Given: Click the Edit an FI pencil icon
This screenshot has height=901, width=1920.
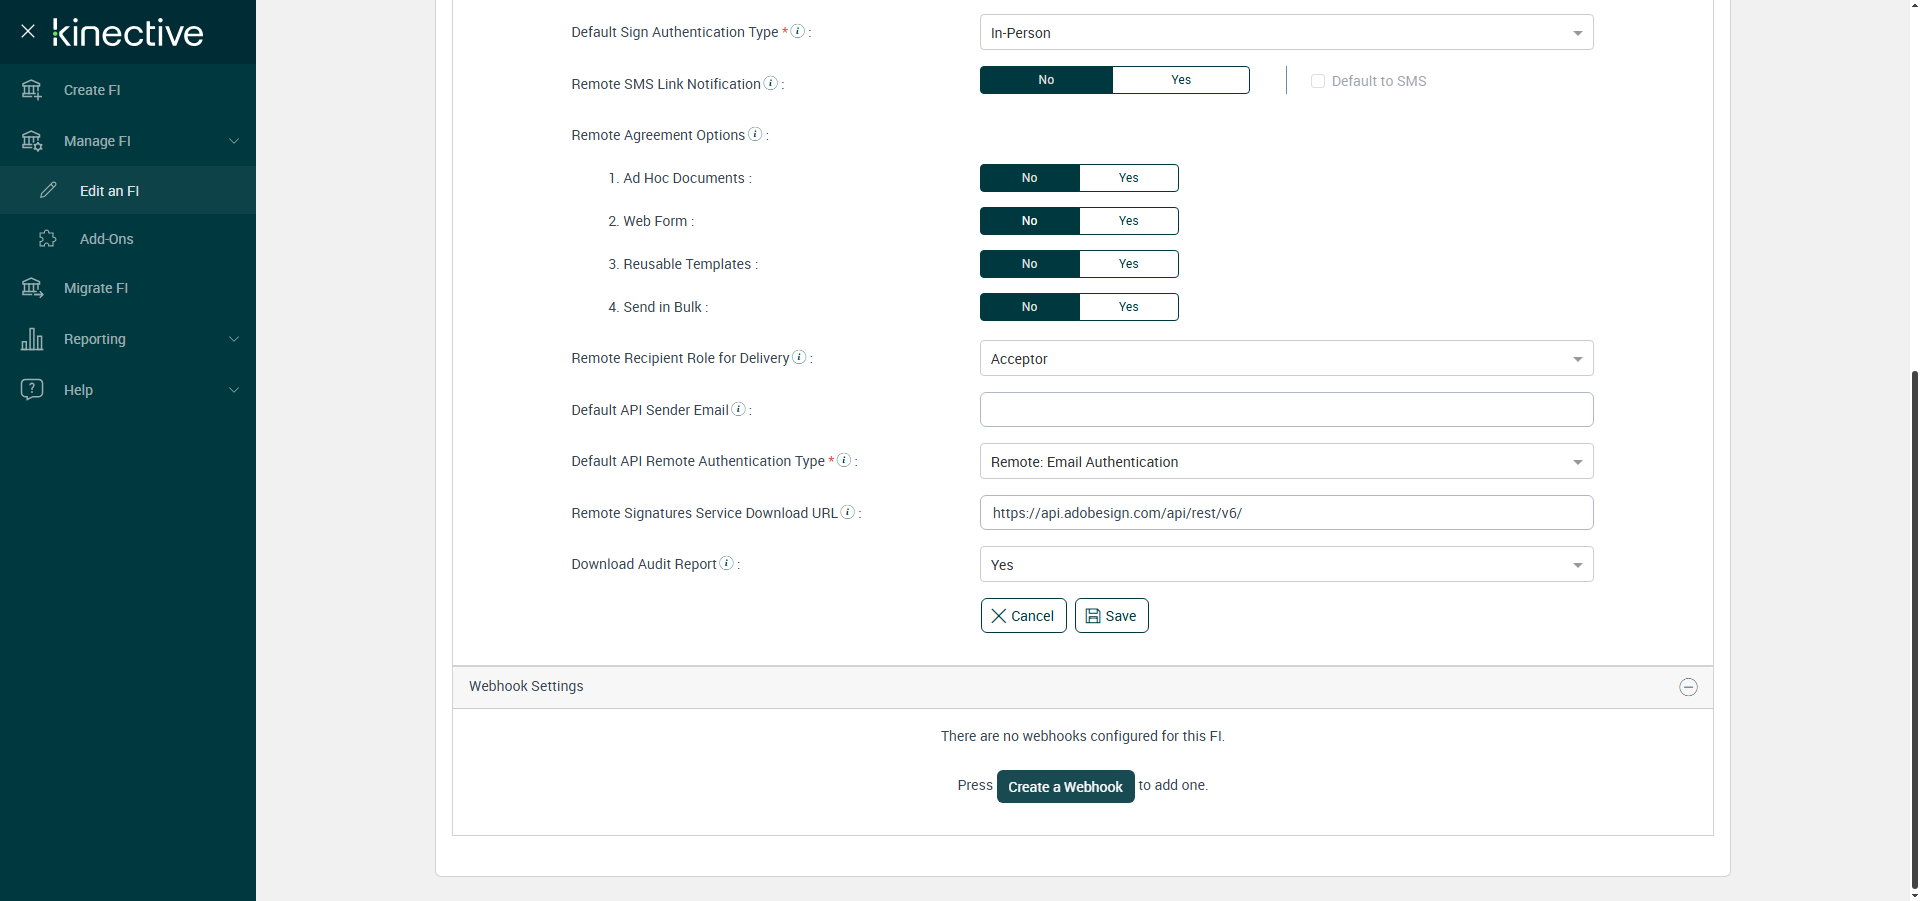Looking at the screenshot, I should point(48,190).
